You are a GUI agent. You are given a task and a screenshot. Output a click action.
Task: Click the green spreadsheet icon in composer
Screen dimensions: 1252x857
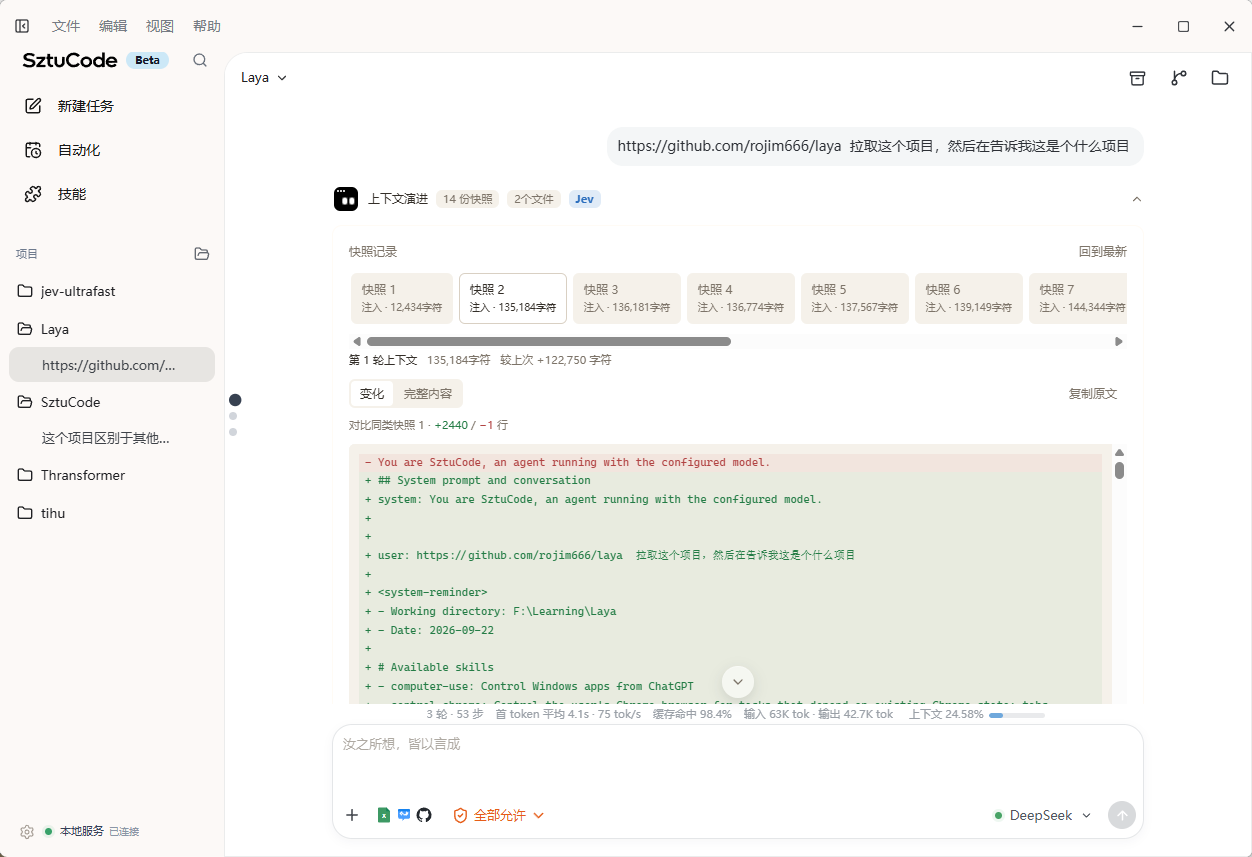pos(383,815)
